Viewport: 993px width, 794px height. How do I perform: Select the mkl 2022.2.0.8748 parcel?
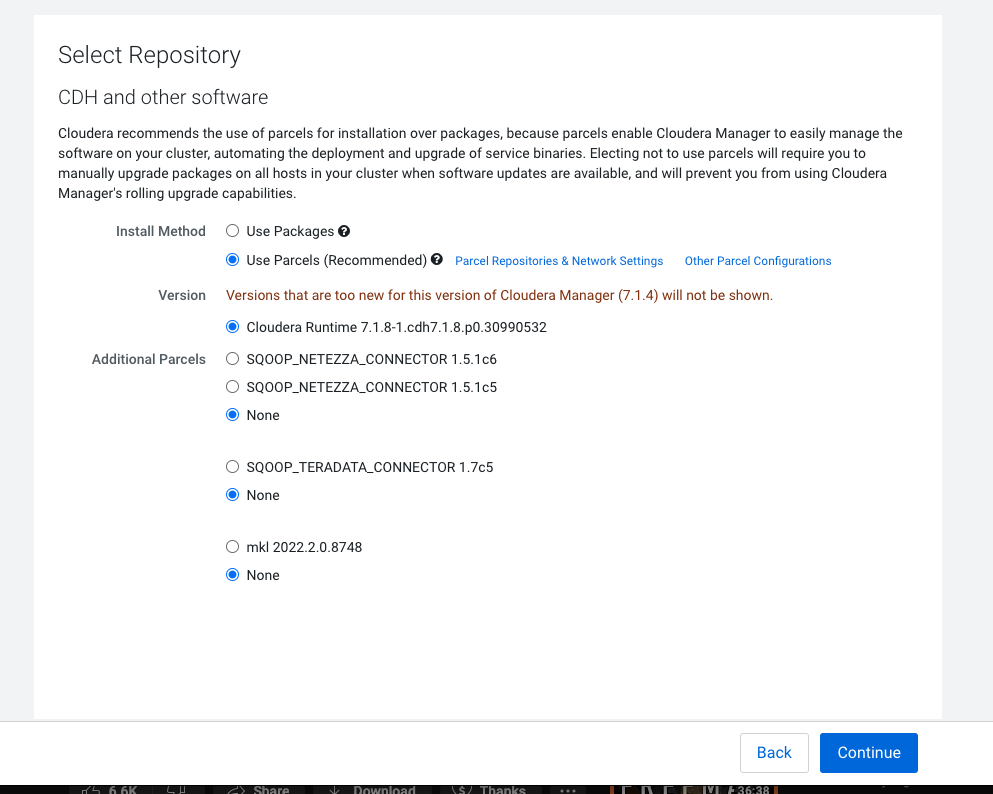pyautogui.click(x=231, y=547)
